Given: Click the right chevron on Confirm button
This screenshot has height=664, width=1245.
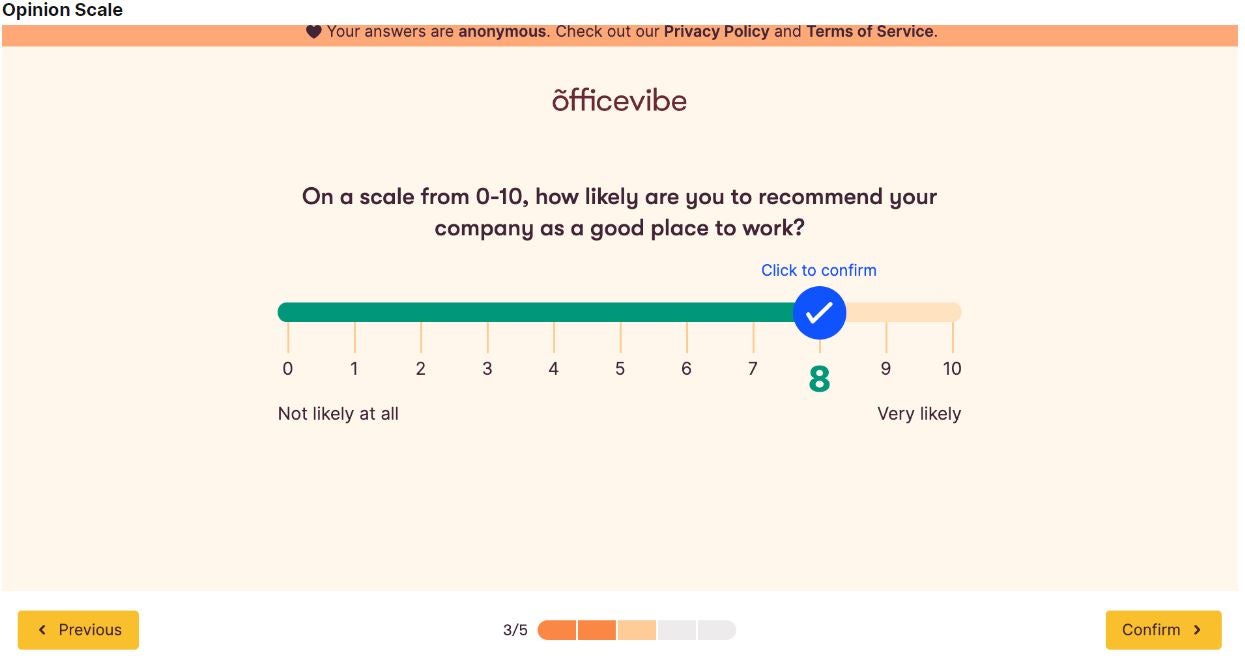Looking at the screenshot, I should point(1197,630).
